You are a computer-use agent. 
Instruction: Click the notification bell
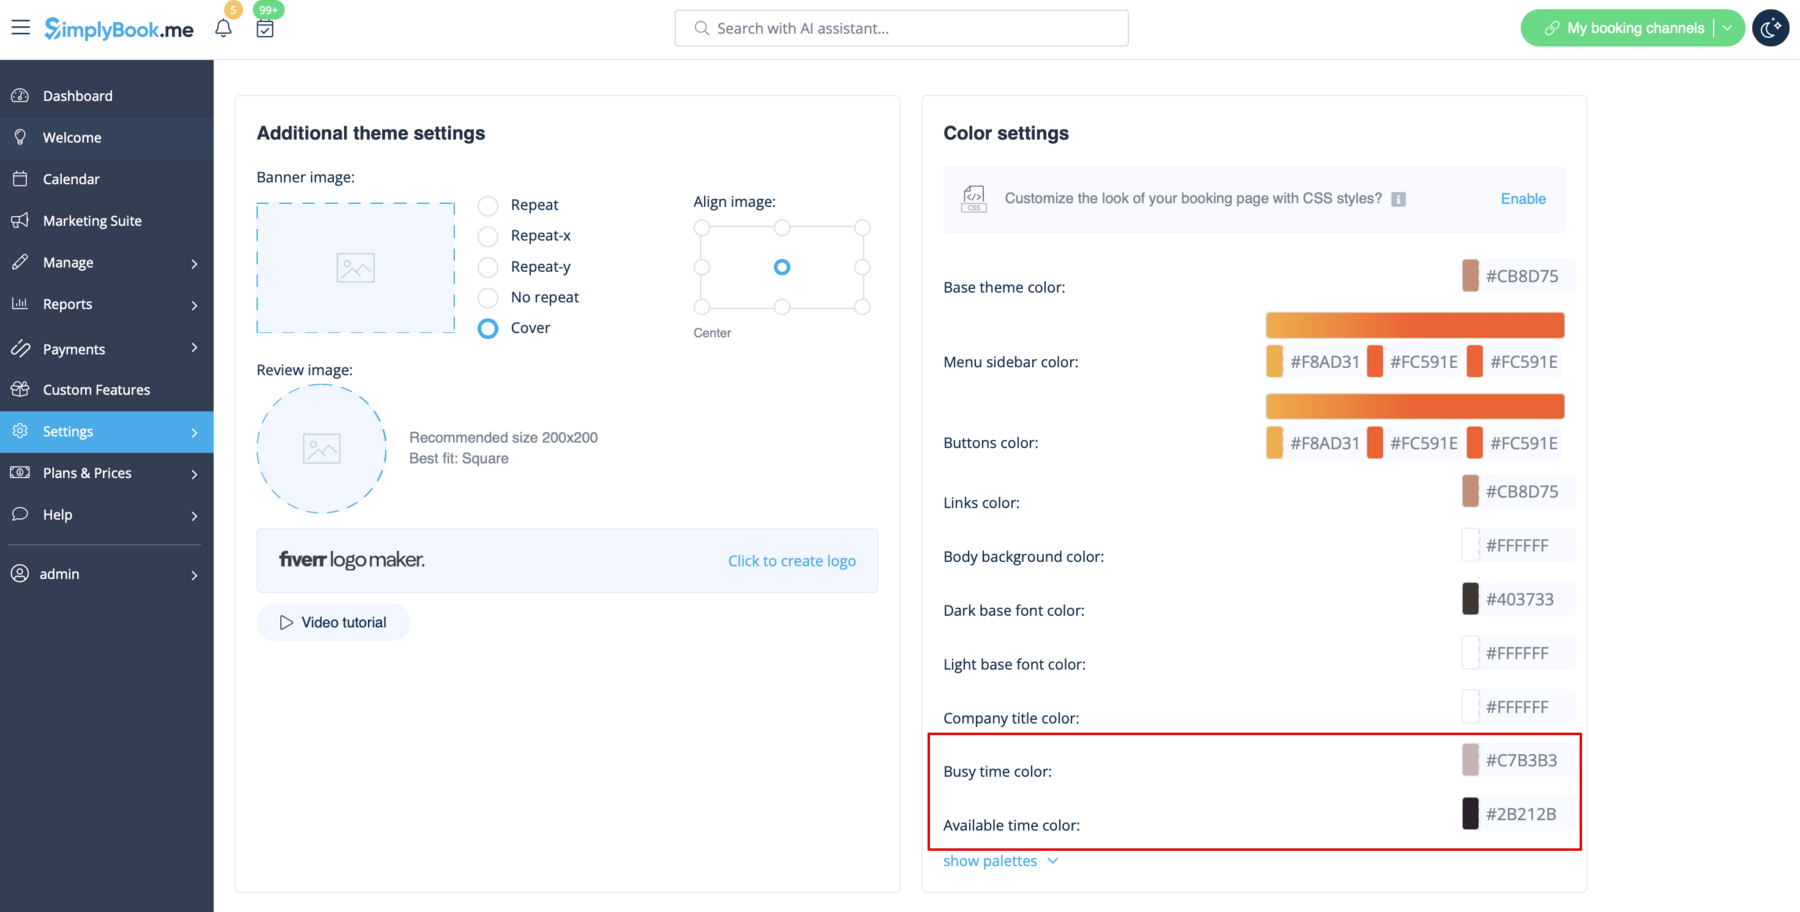point(222,27)
